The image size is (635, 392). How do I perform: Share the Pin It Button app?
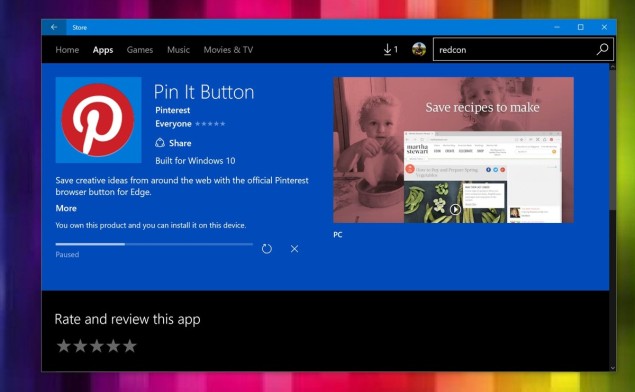[x=173, y=143]
